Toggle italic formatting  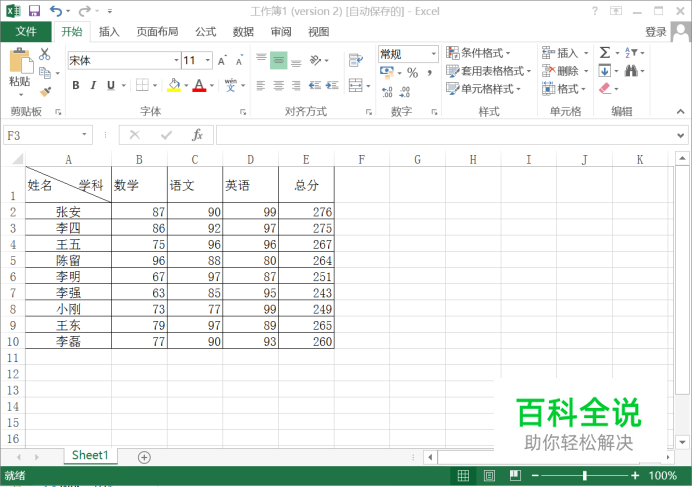[93, 85]
